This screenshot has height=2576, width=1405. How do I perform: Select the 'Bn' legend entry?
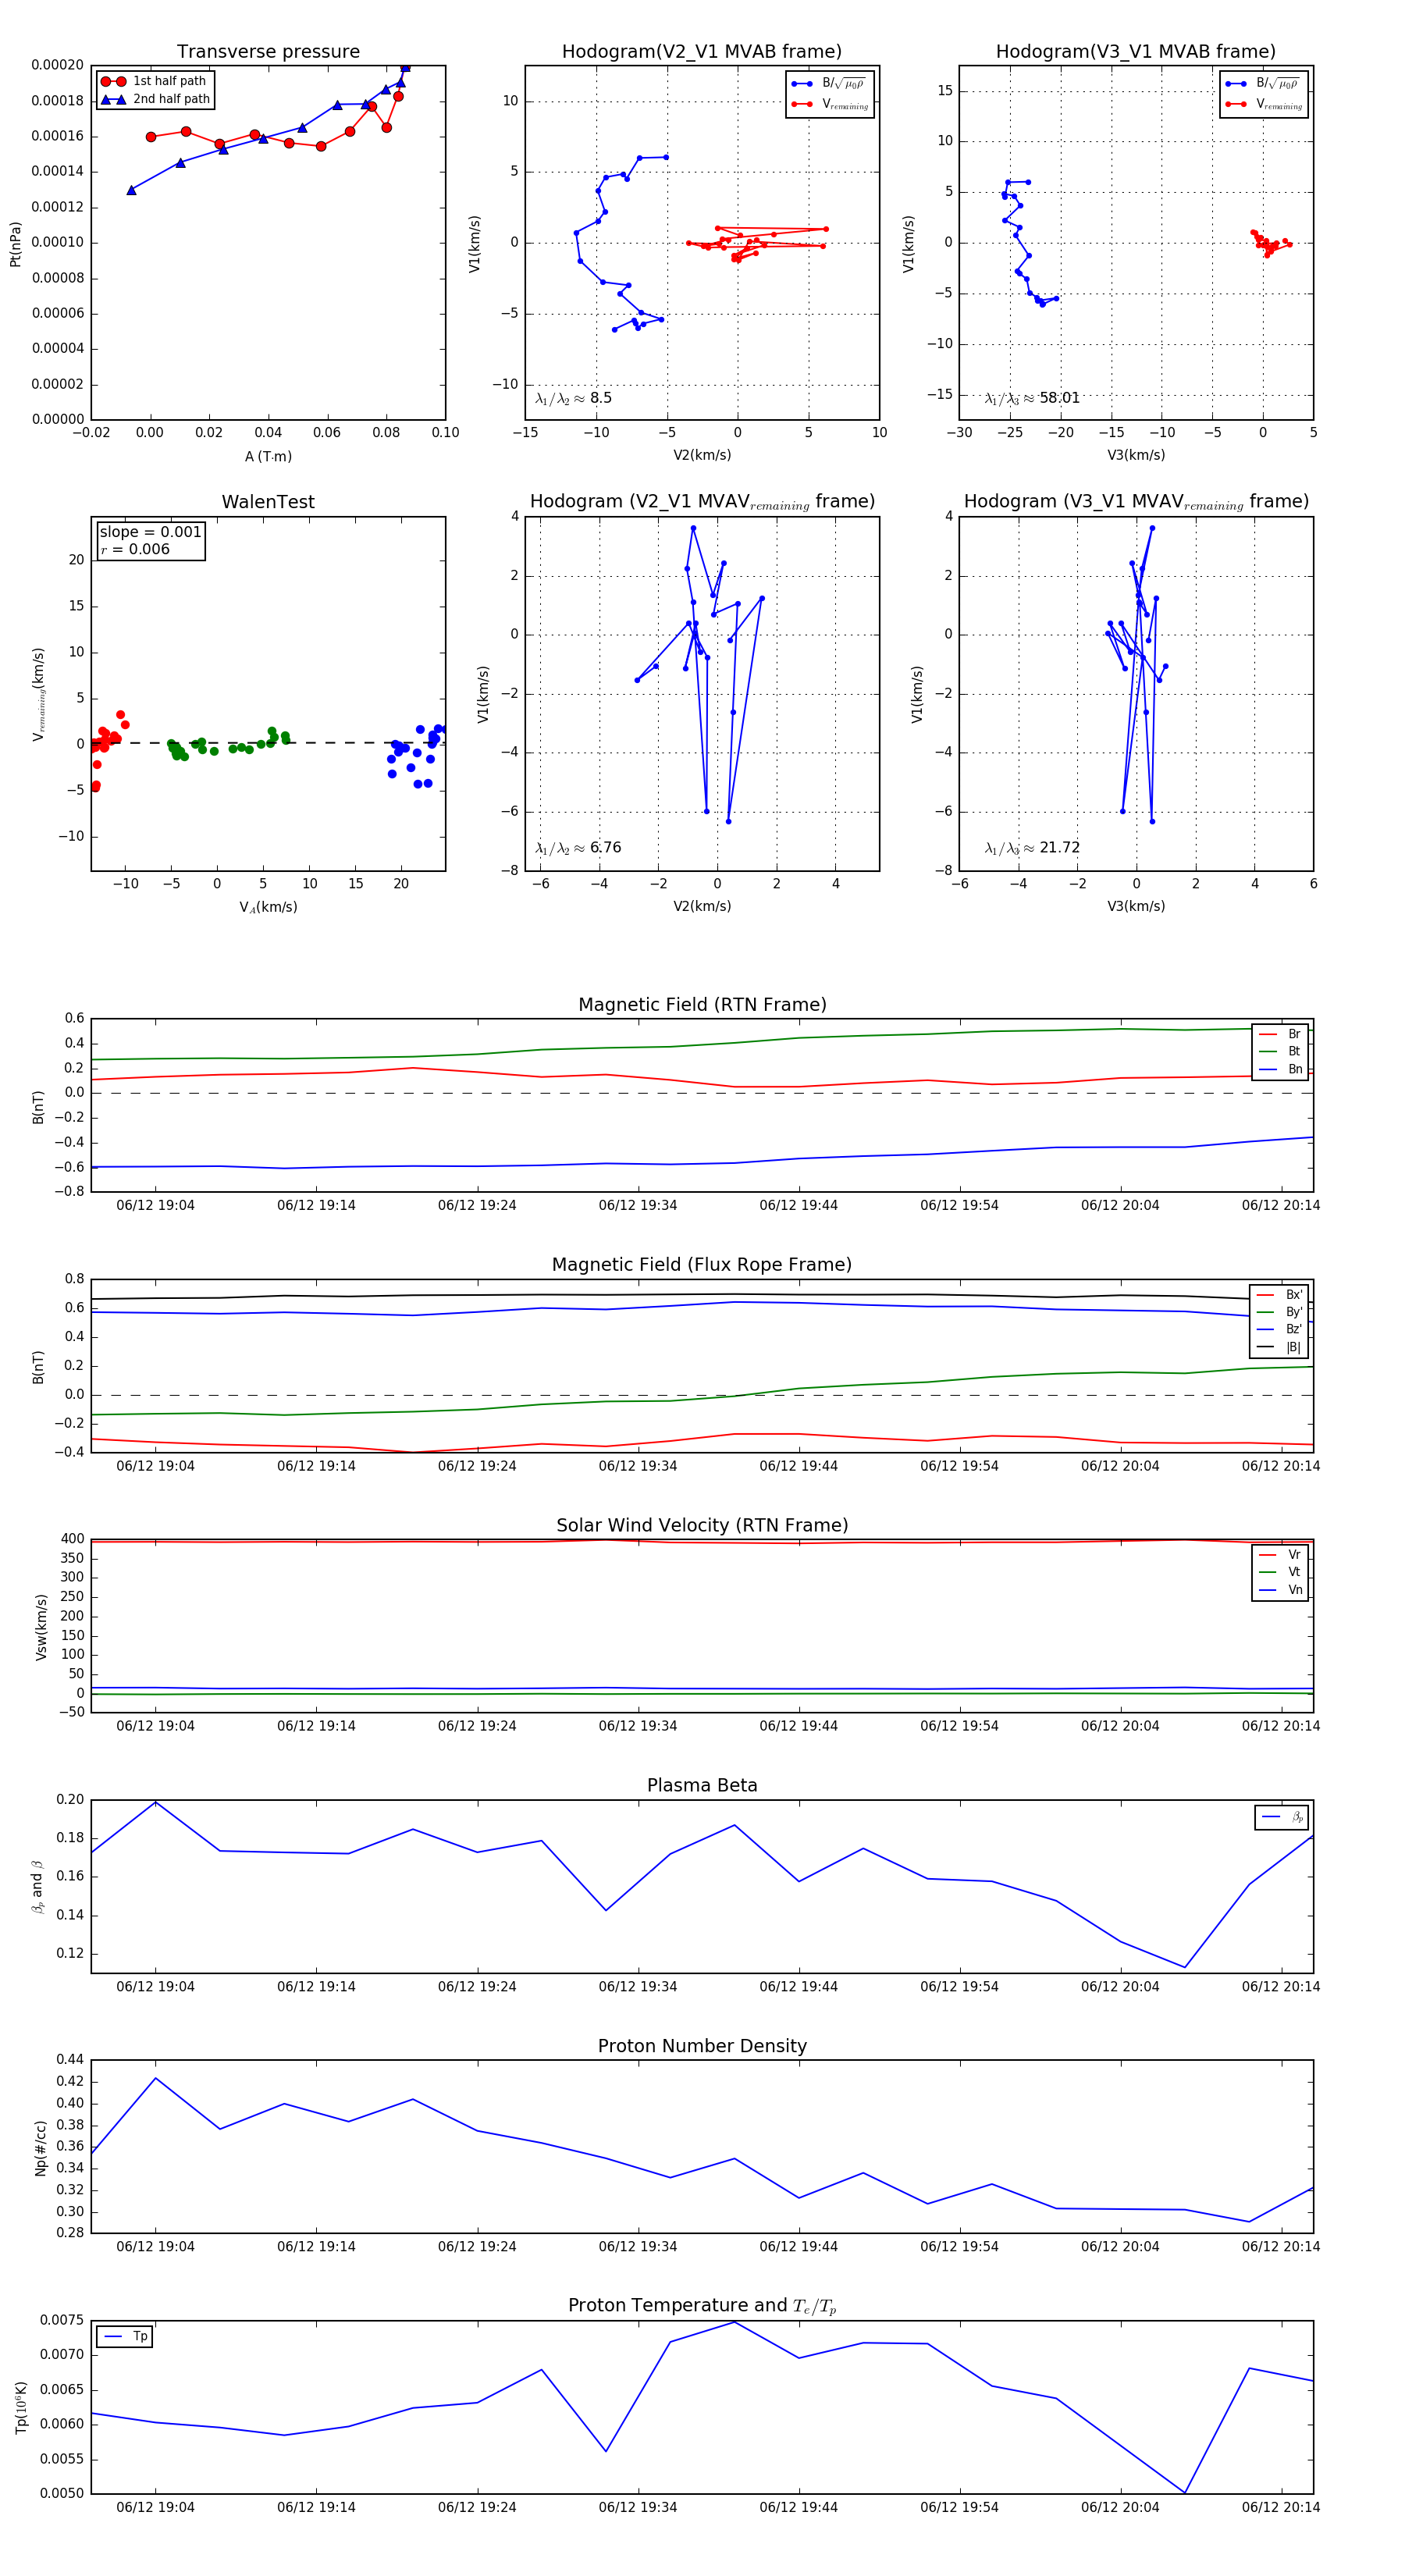click(1280, 1069)
